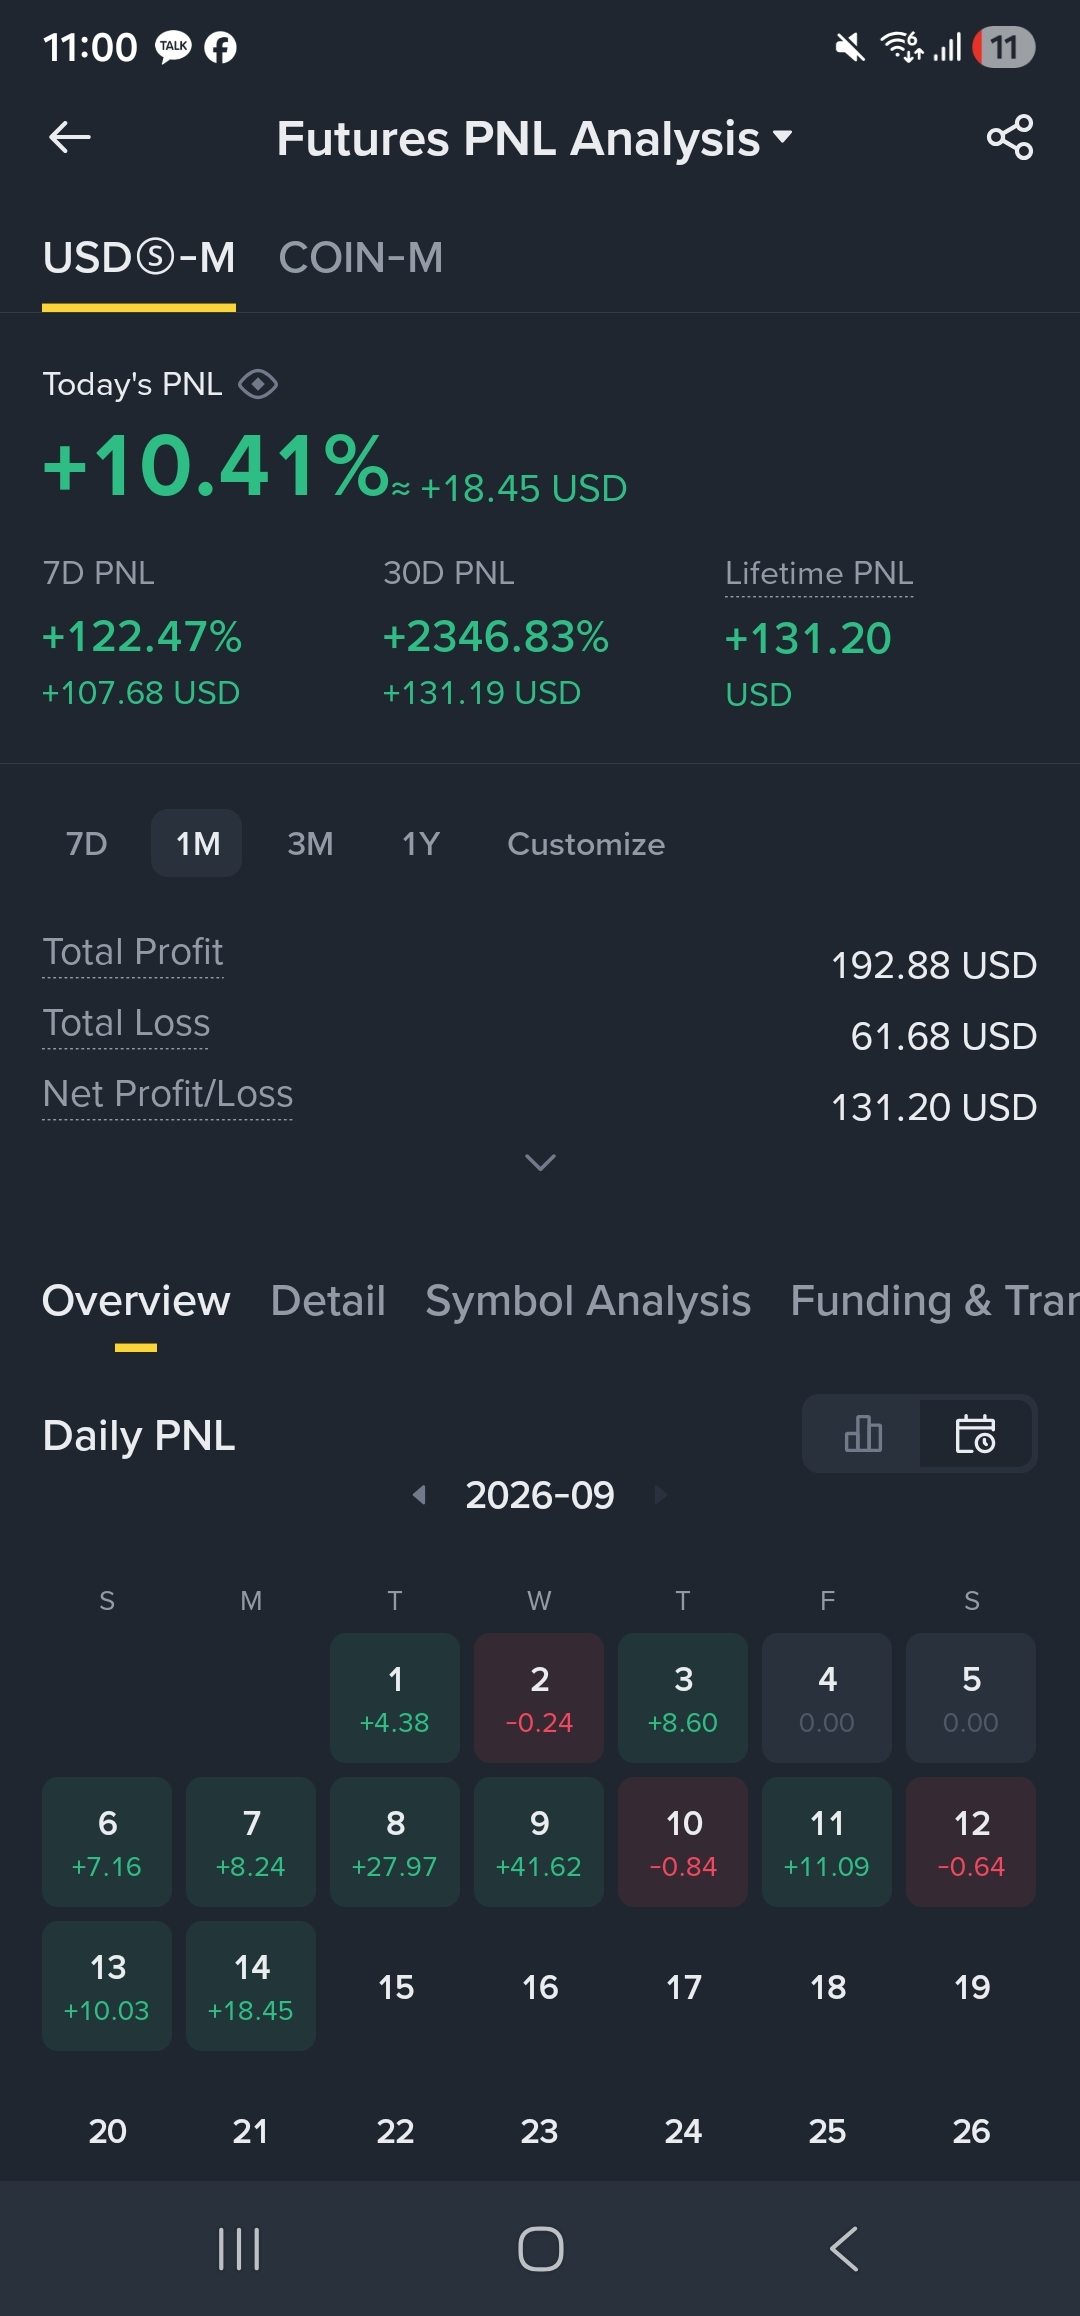Viewport: 1080px width, 2316px height.
Task: Select the 7D time range
Action: tap(87, 844)
